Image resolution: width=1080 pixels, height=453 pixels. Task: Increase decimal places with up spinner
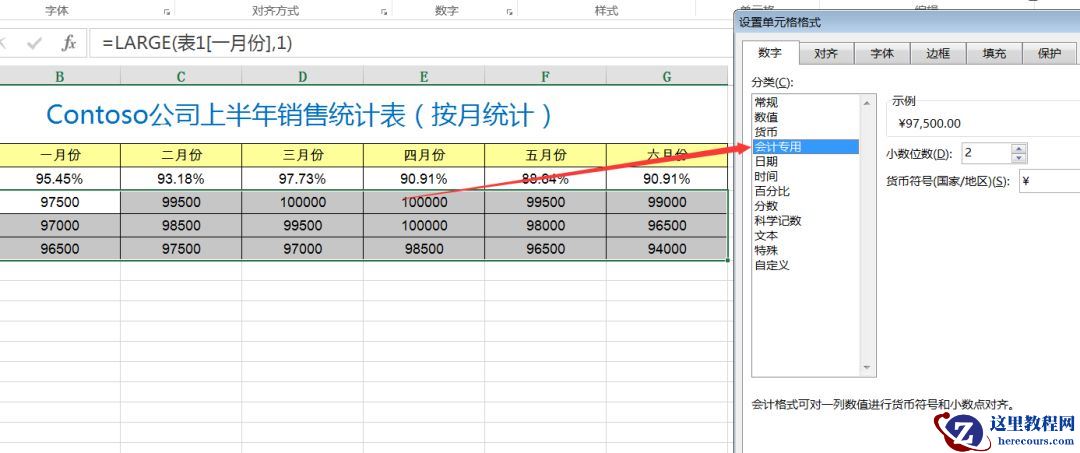click(1019, 148)
